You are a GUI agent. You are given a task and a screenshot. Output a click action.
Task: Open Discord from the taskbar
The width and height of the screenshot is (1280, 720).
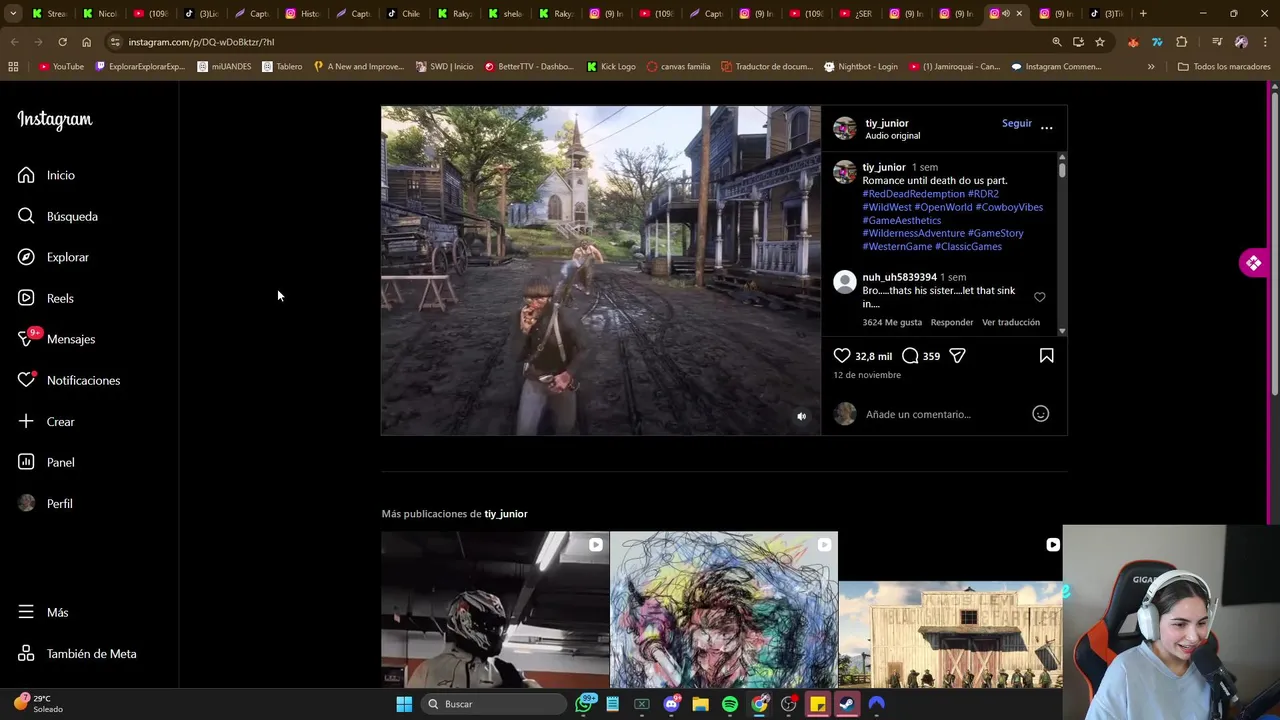point(671,704)
